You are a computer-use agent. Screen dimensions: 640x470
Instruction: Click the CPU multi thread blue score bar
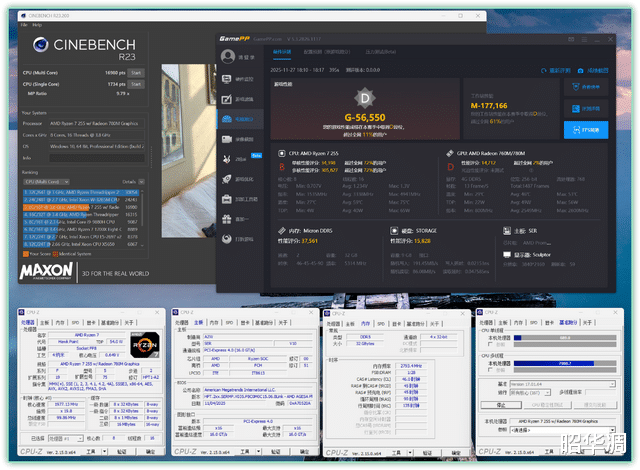pos(554,363)
